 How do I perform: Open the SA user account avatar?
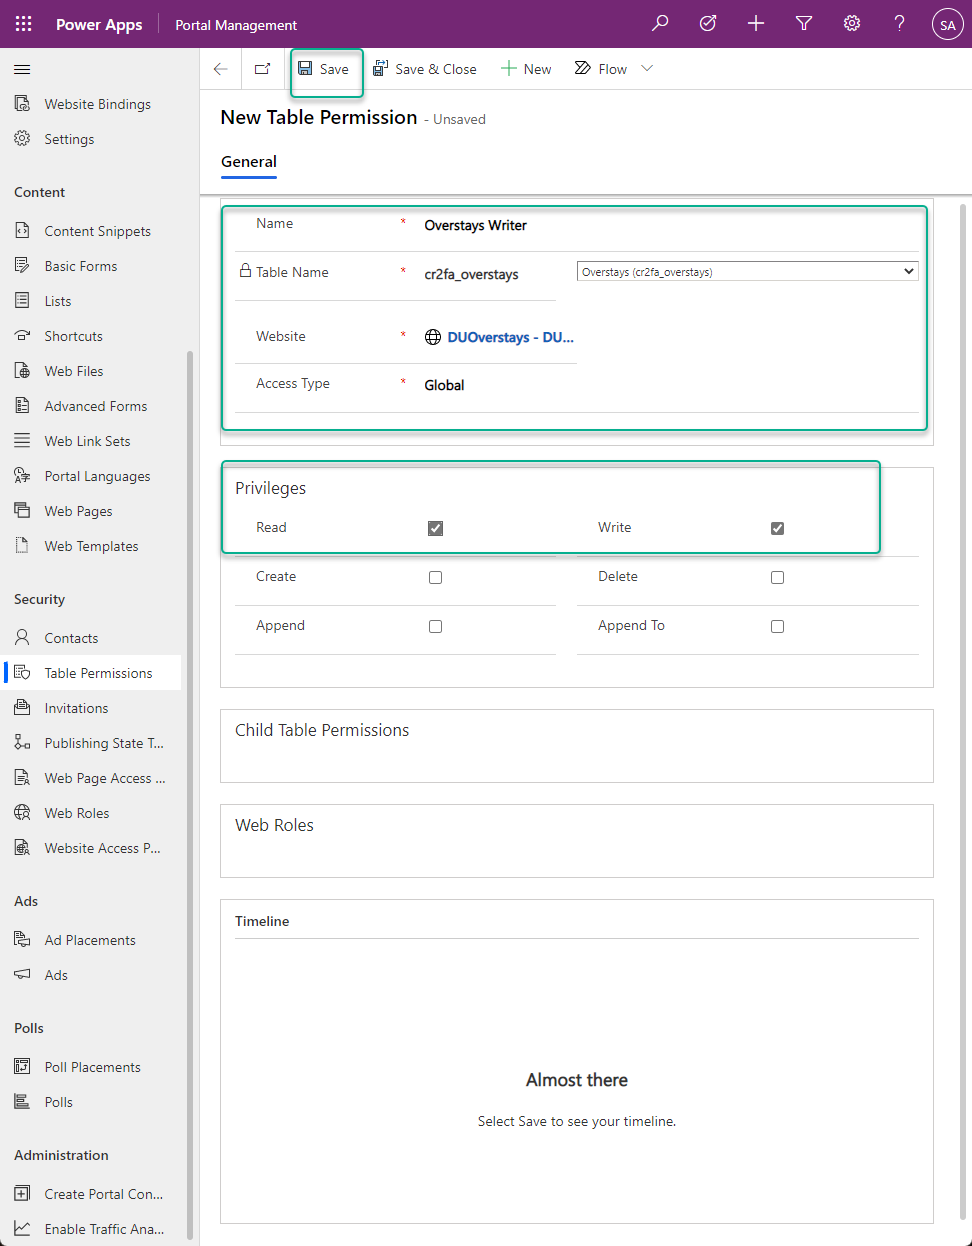coord(947,24)
